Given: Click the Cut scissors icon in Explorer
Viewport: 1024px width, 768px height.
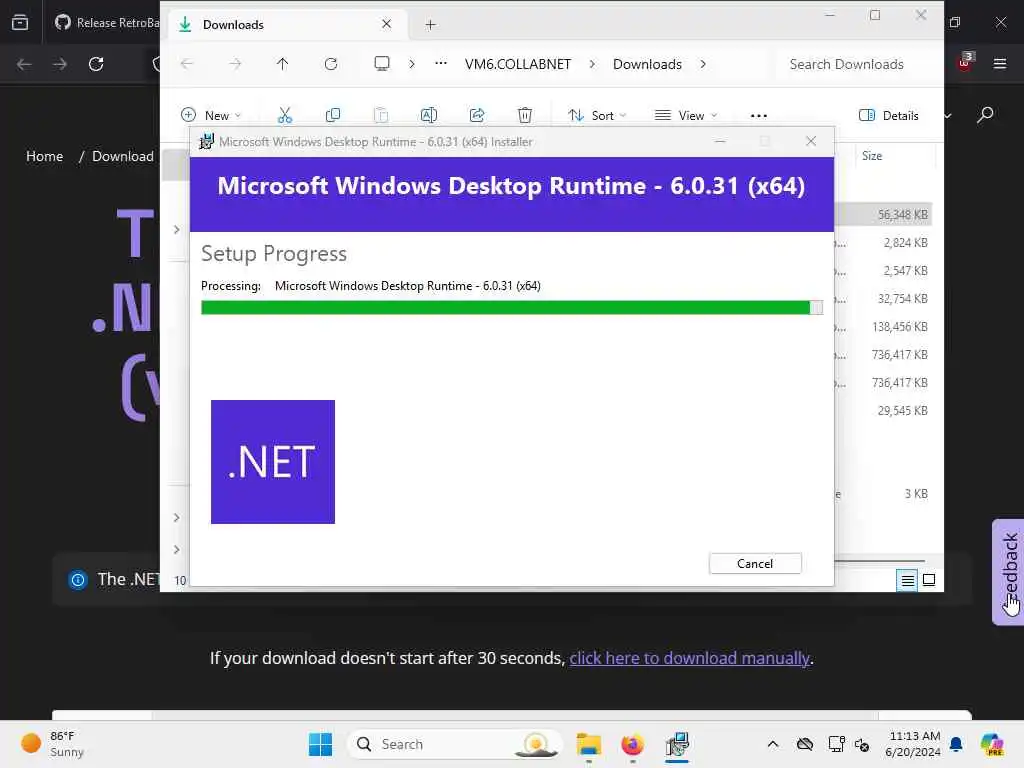Looking at the screenshot, I should point(285,116).
